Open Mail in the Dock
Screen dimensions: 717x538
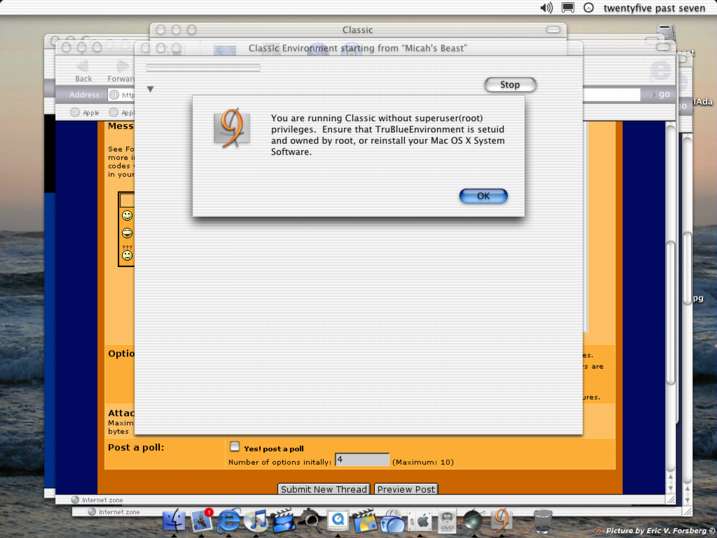pyautogui.click(x=201, y=520)
